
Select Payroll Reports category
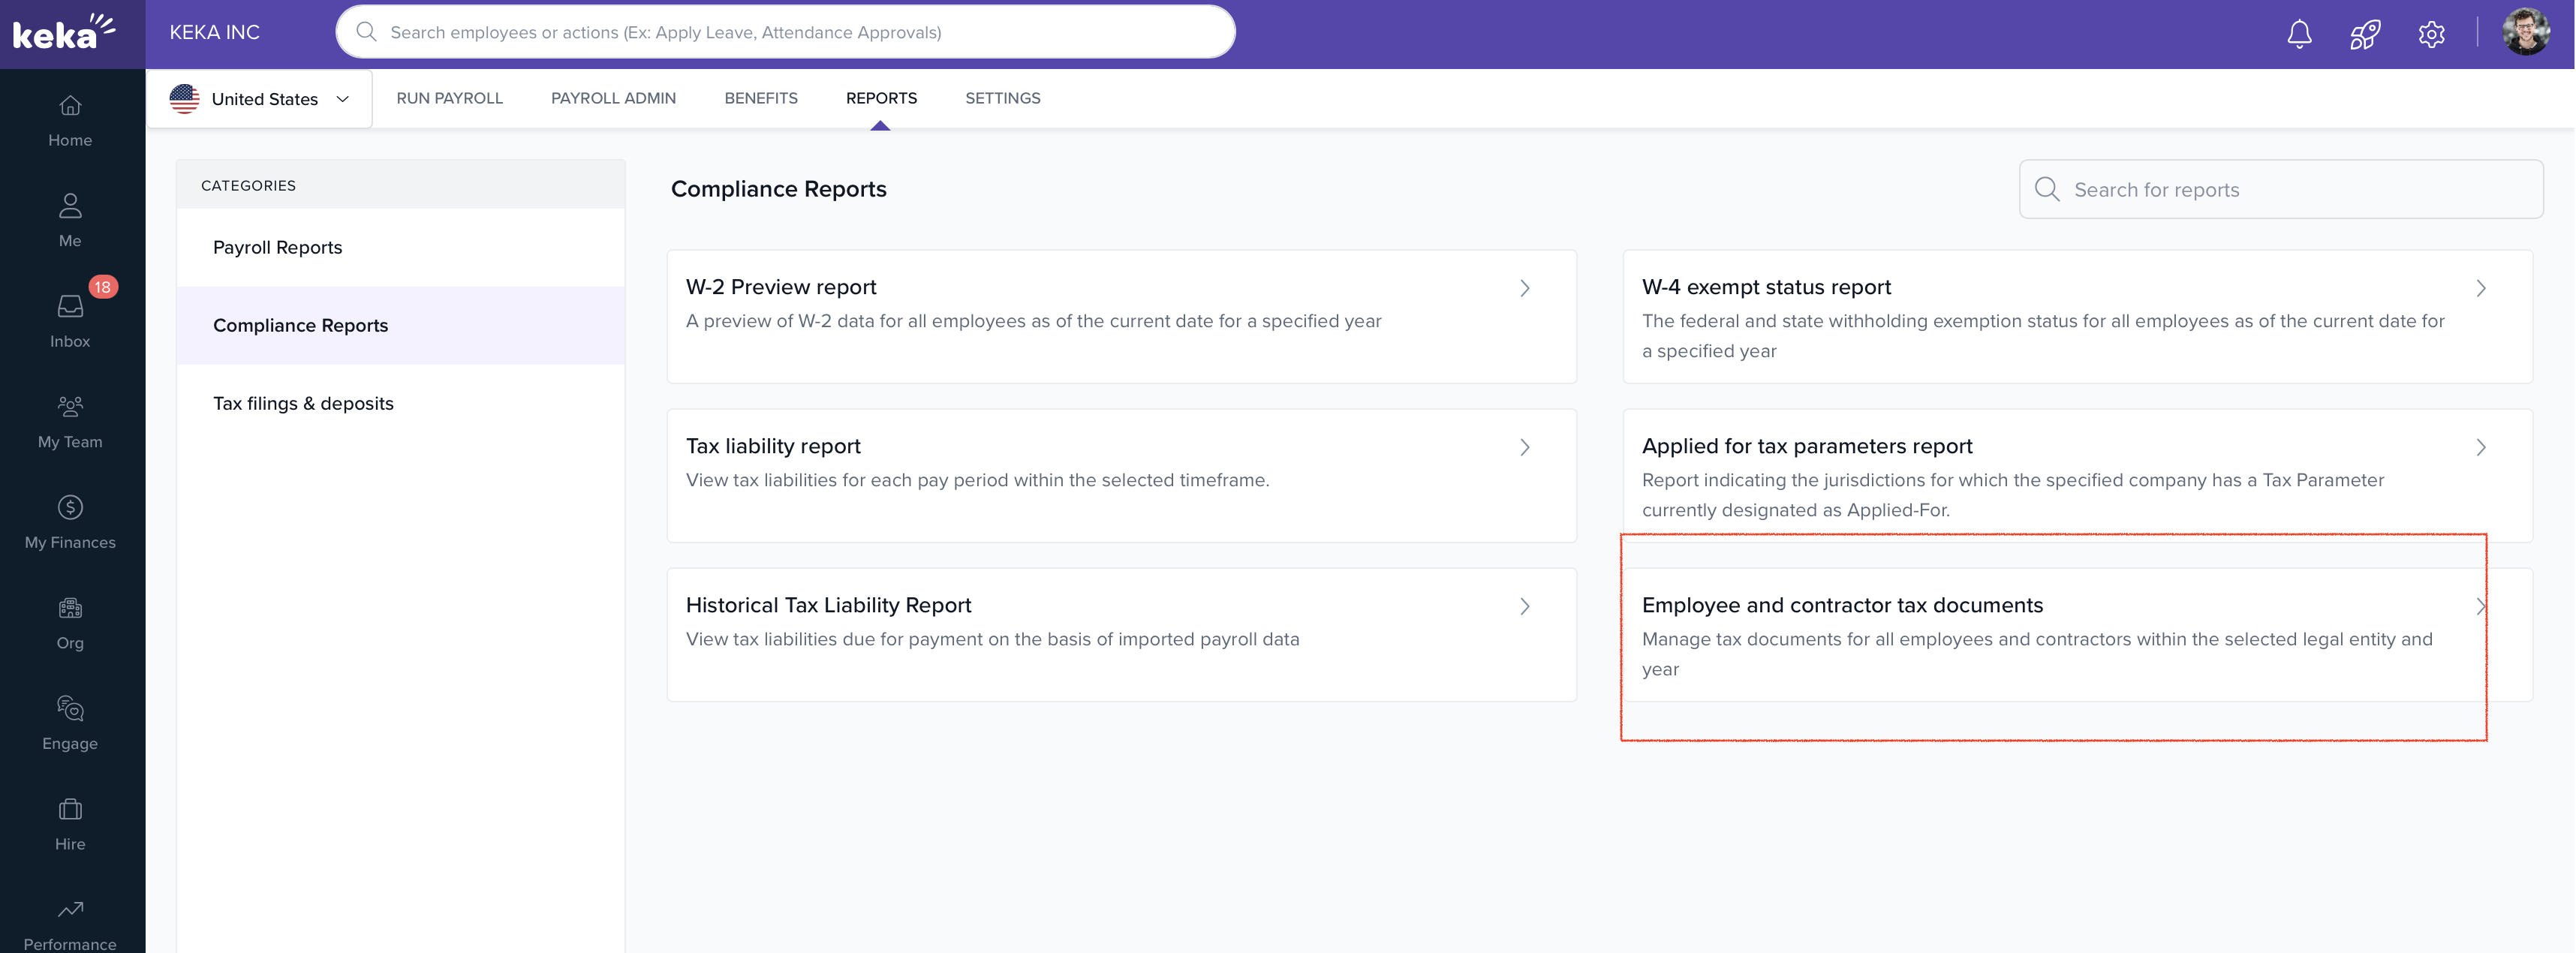point(277,247)
